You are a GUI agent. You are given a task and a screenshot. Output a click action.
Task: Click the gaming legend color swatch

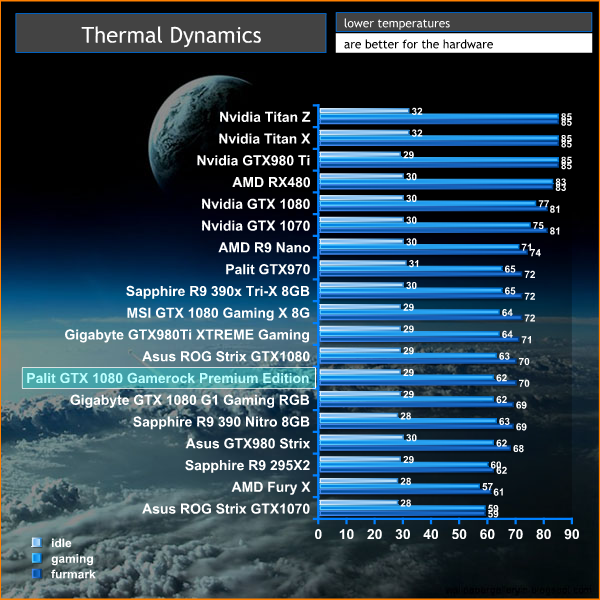36,558
